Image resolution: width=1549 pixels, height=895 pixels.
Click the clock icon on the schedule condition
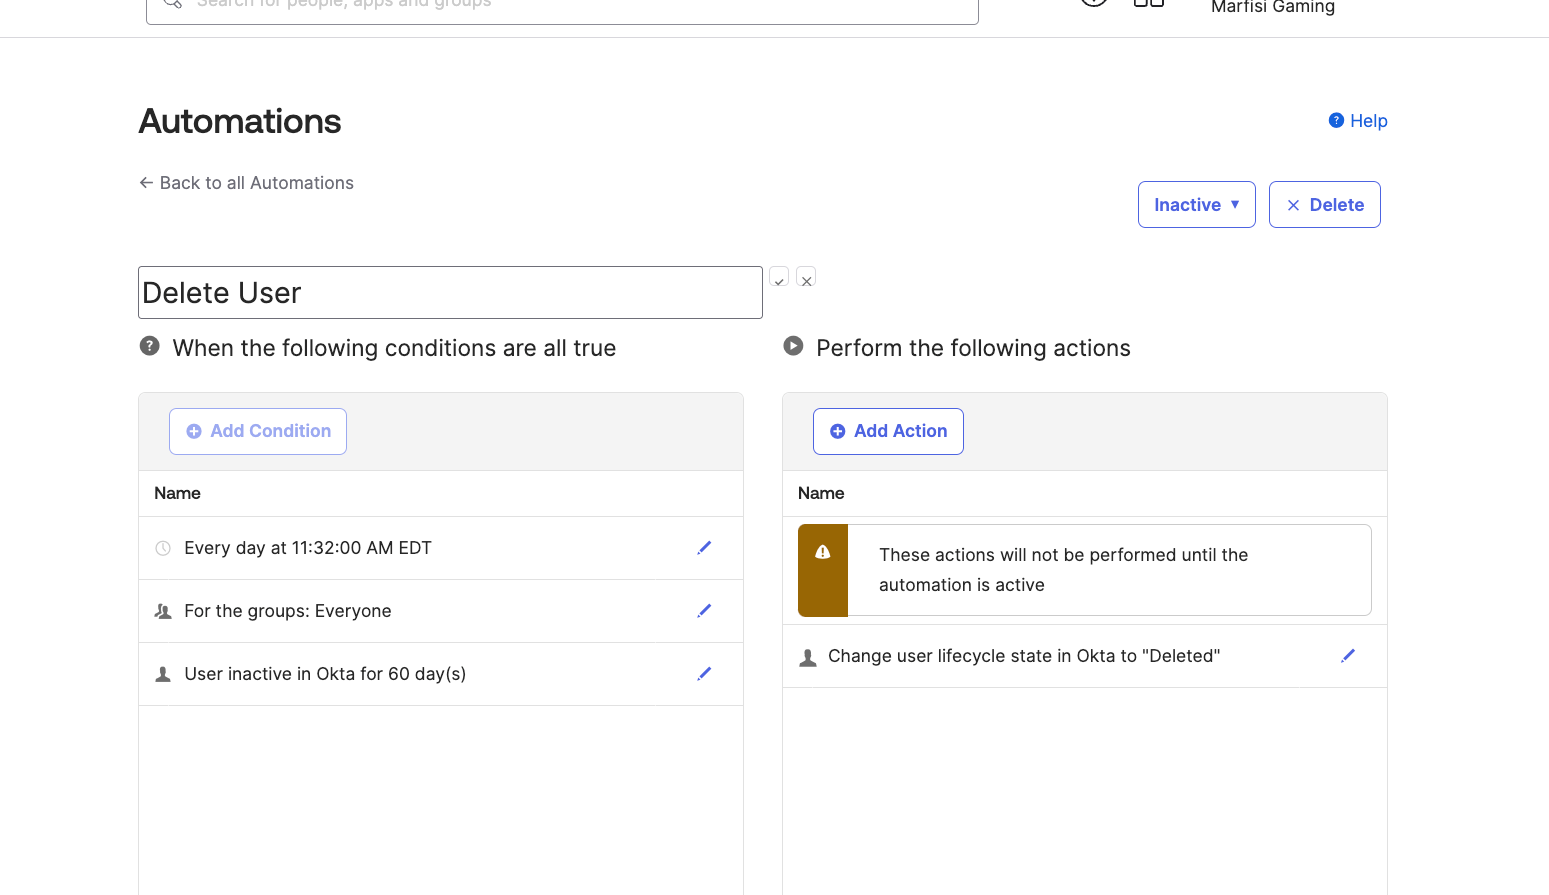(163, 547)
